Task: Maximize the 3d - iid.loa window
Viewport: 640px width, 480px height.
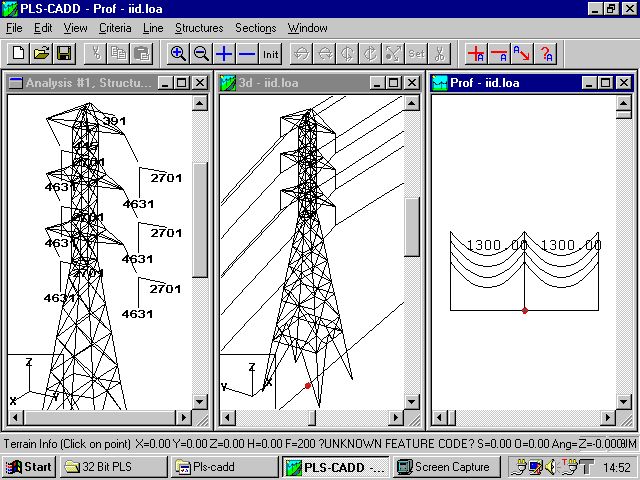Action: coord(392,83)
